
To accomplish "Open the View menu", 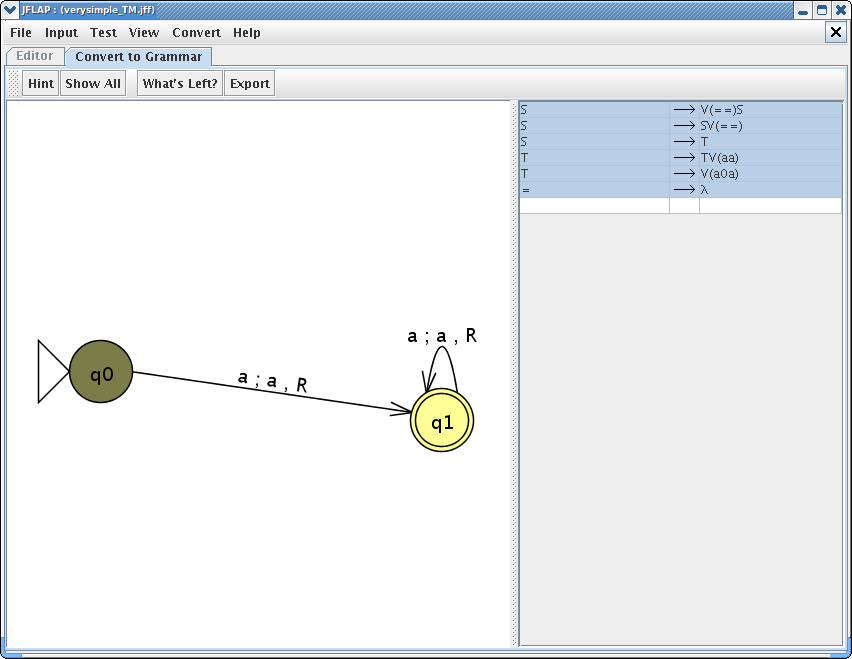I will click(144, 33).
